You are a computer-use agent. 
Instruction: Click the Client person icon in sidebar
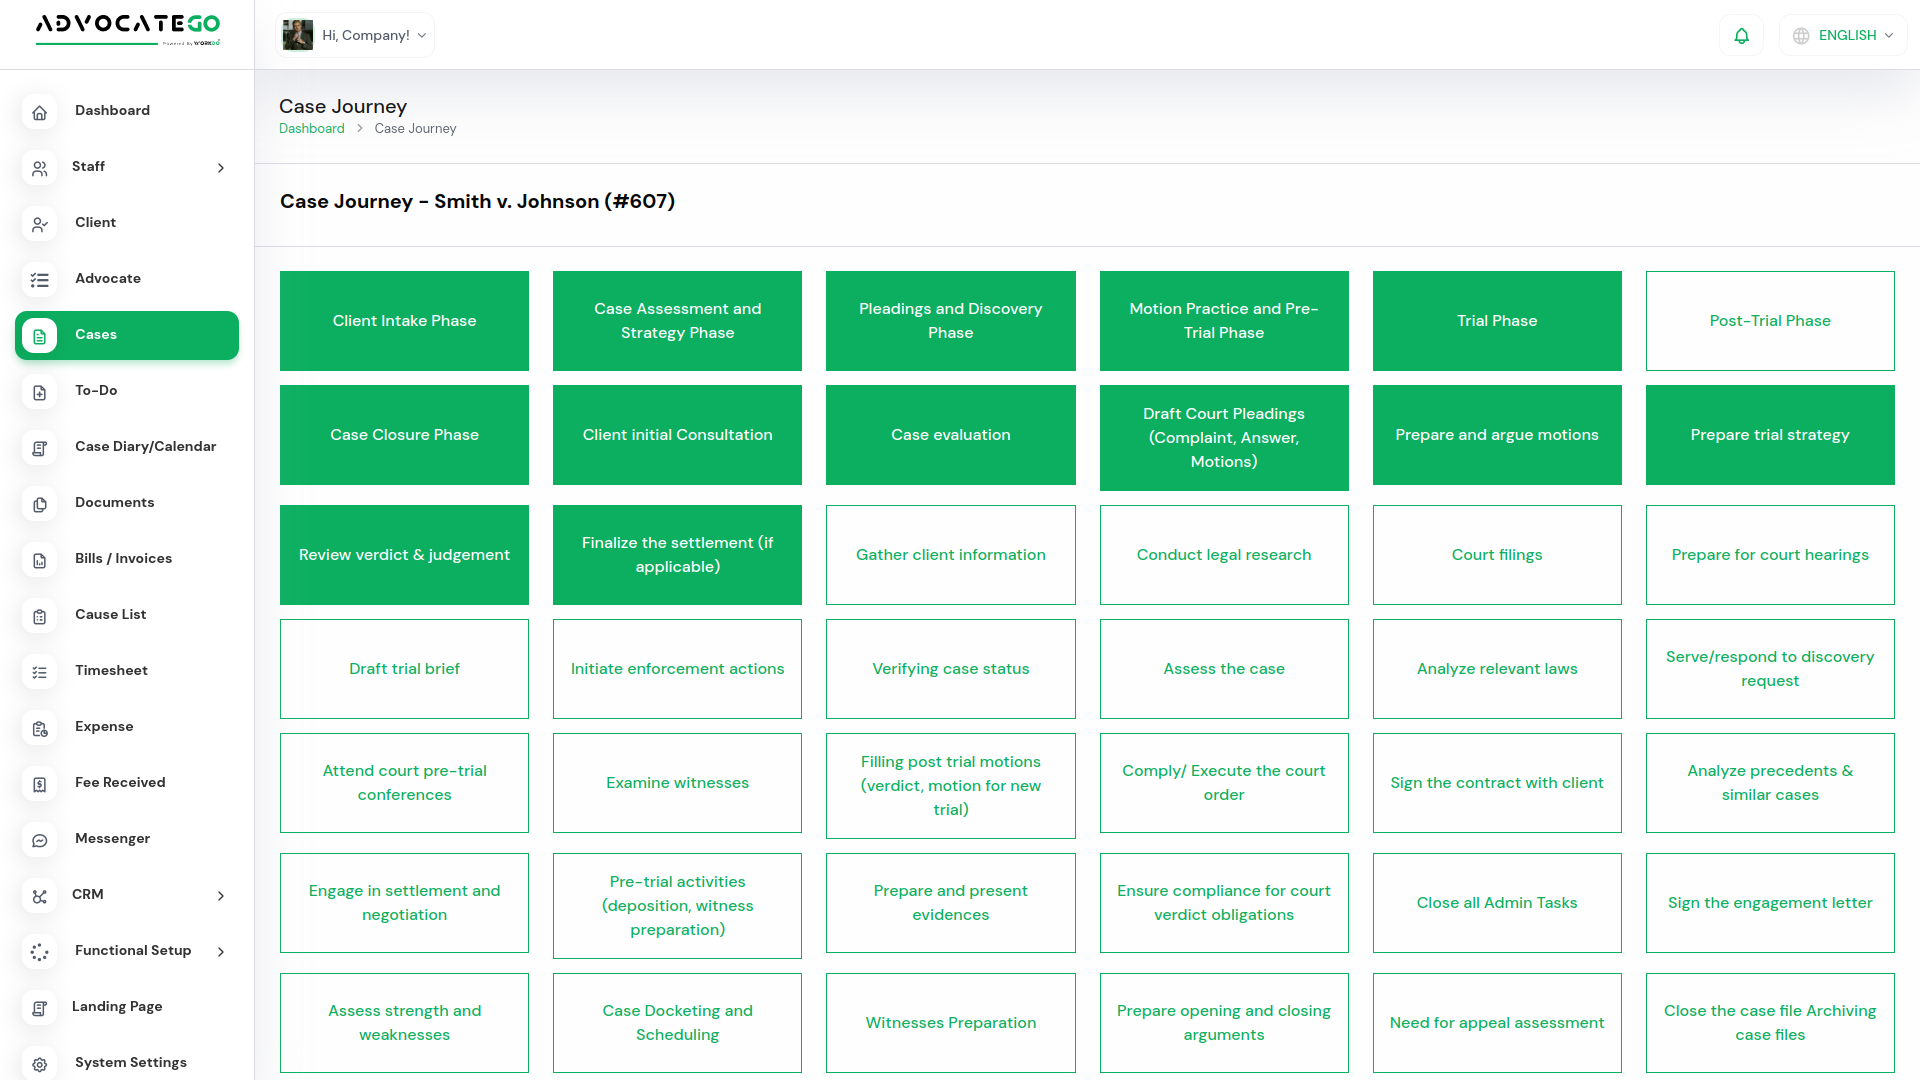[40, 224]
